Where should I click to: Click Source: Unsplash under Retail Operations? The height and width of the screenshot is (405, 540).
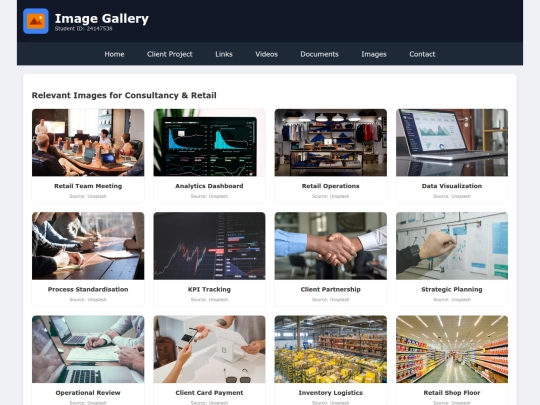331,196
